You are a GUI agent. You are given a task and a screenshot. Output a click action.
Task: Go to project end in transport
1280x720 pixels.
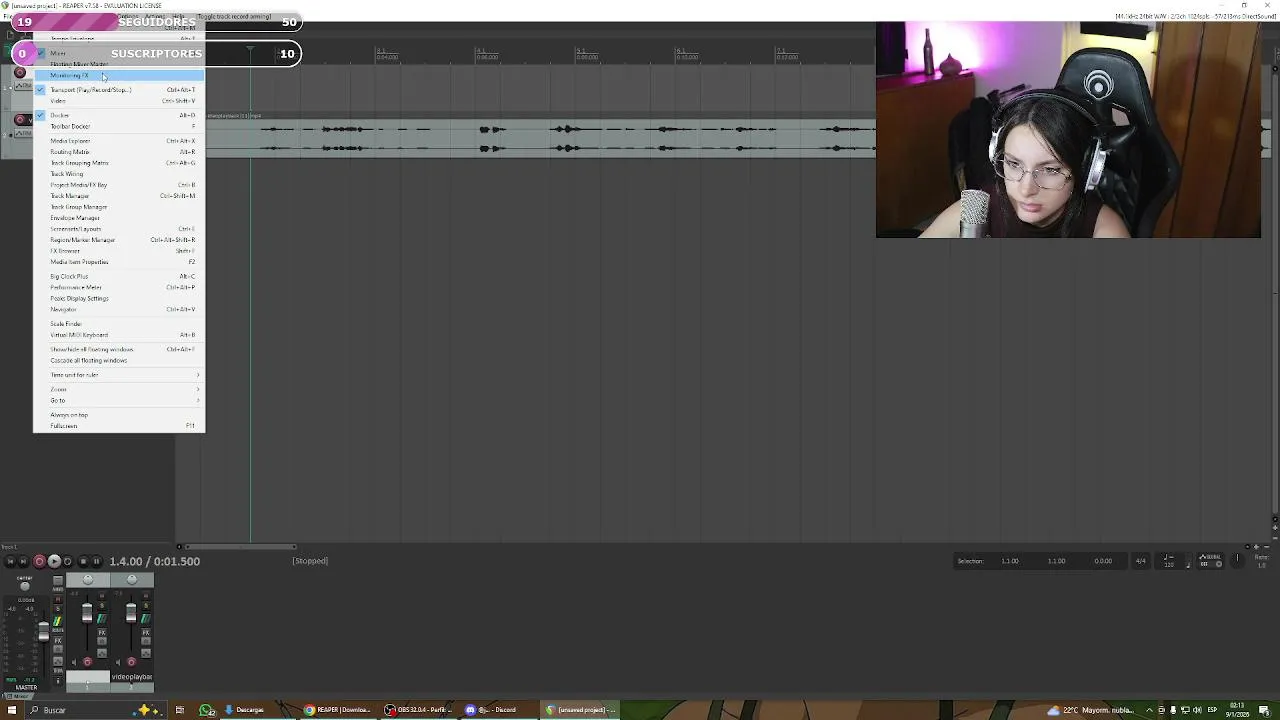point(23,561)
